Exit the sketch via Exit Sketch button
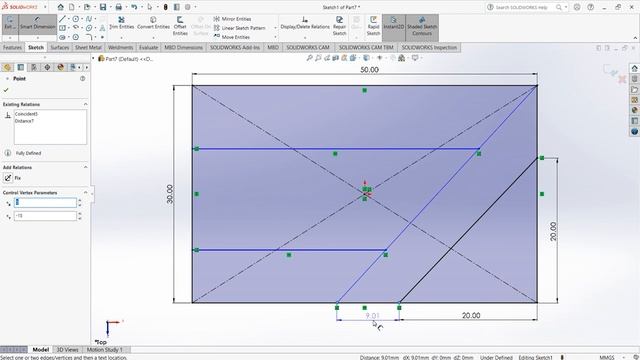This screenshot has width=640, height=360. pos(9,23)
